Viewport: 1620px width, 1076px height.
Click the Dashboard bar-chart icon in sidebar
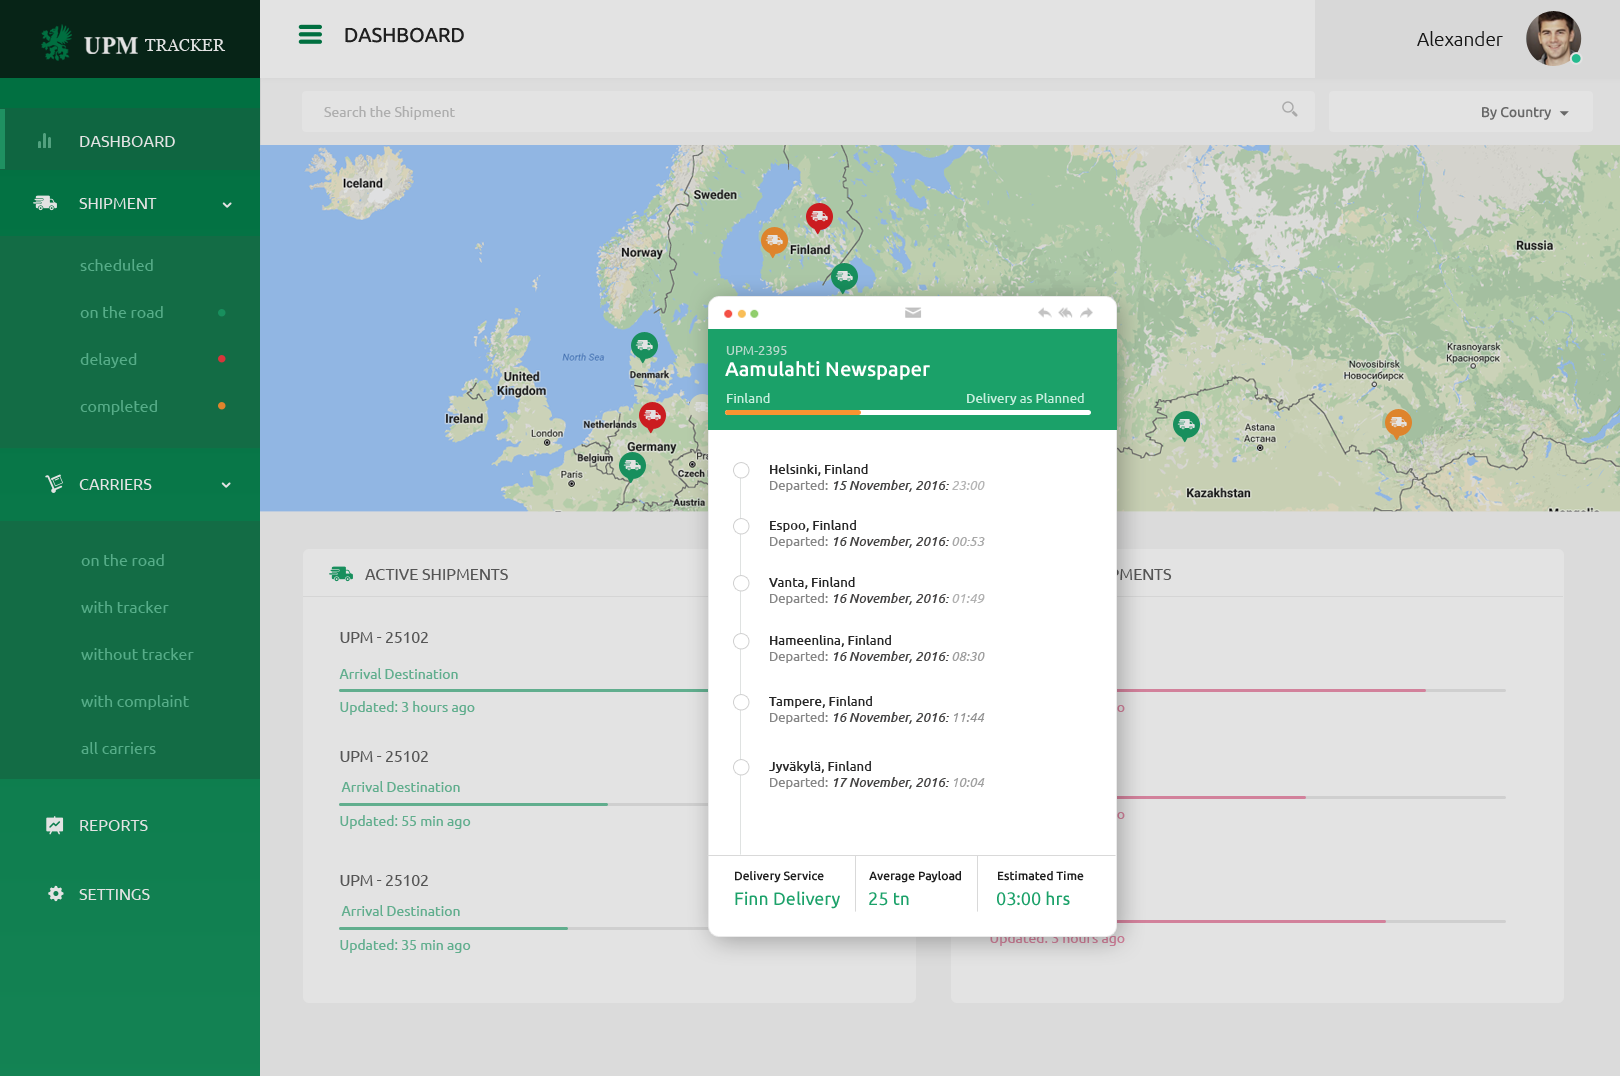pyautogui.click(x=44, y=141)
